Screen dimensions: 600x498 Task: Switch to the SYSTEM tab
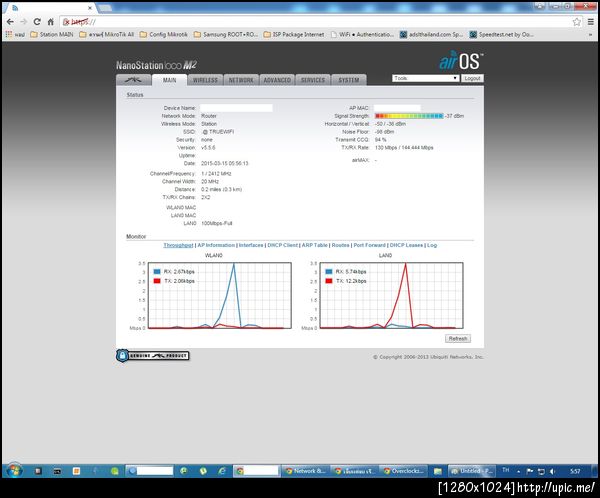click(x=349, y=80)
